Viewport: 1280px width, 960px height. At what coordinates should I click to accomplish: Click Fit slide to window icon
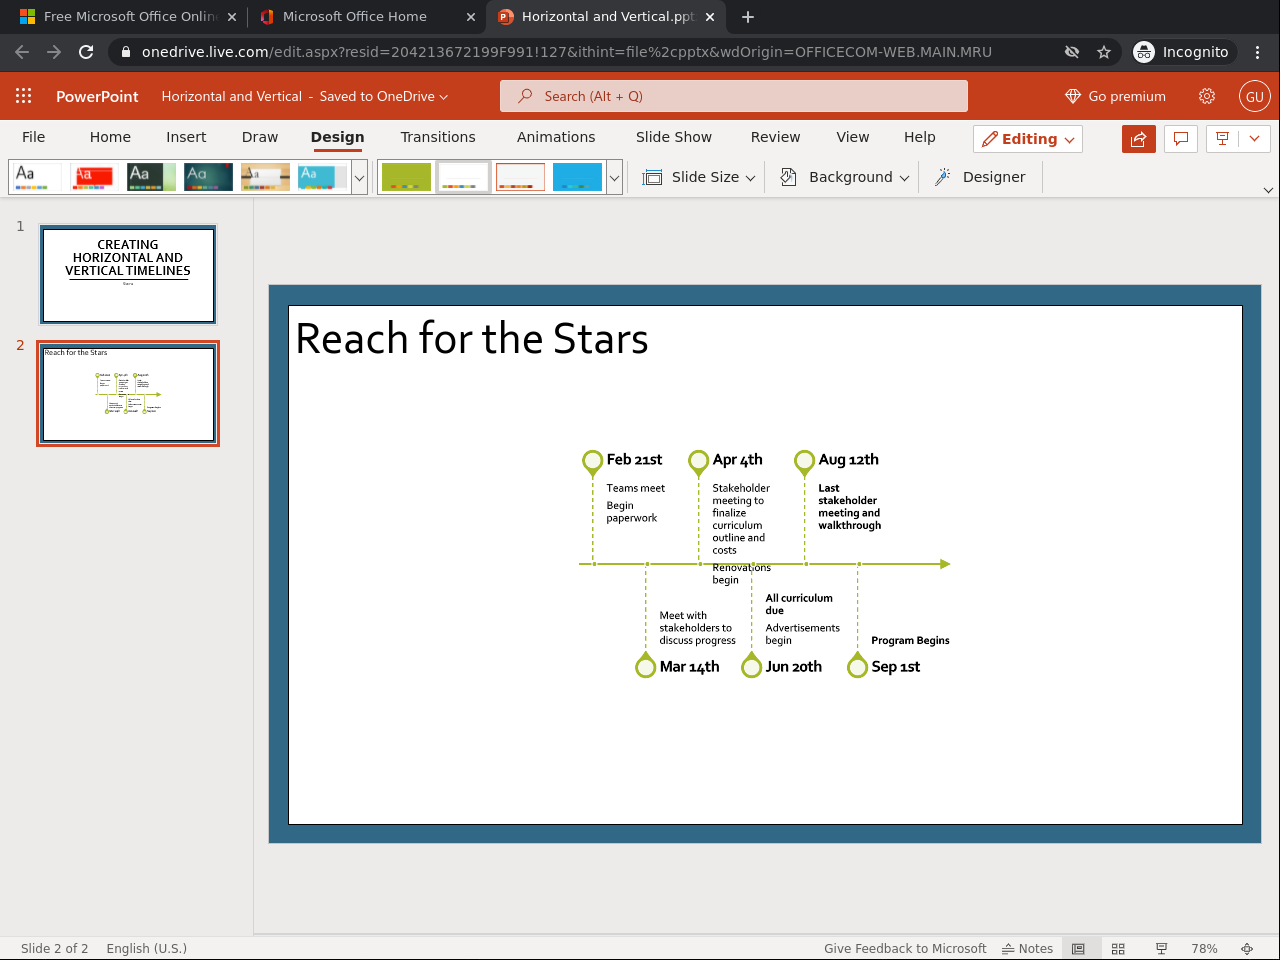coord(1247,948)
